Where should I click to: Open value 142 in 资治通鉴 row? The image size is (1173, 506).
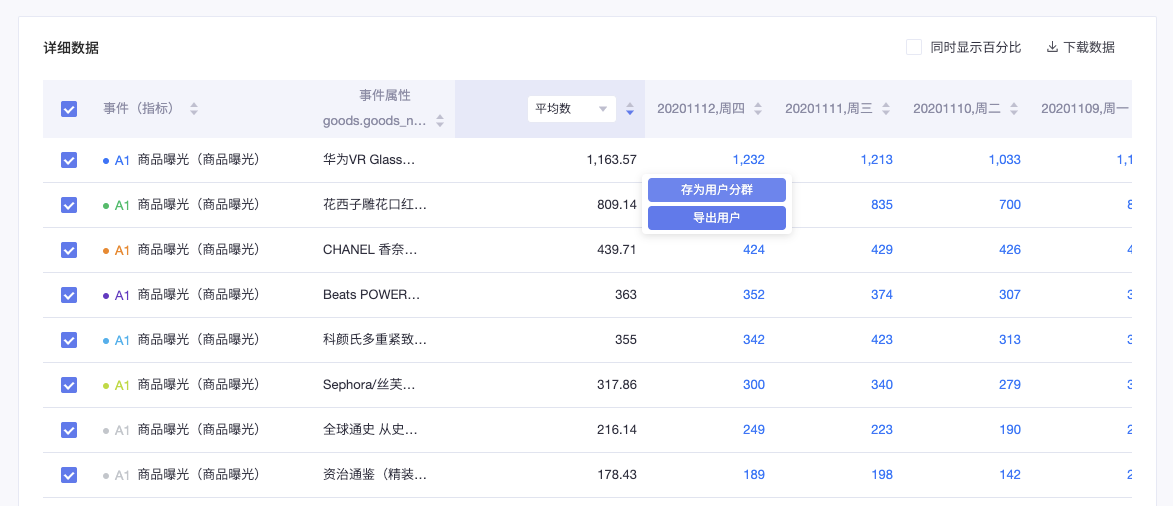click(x=1010, y=474)
